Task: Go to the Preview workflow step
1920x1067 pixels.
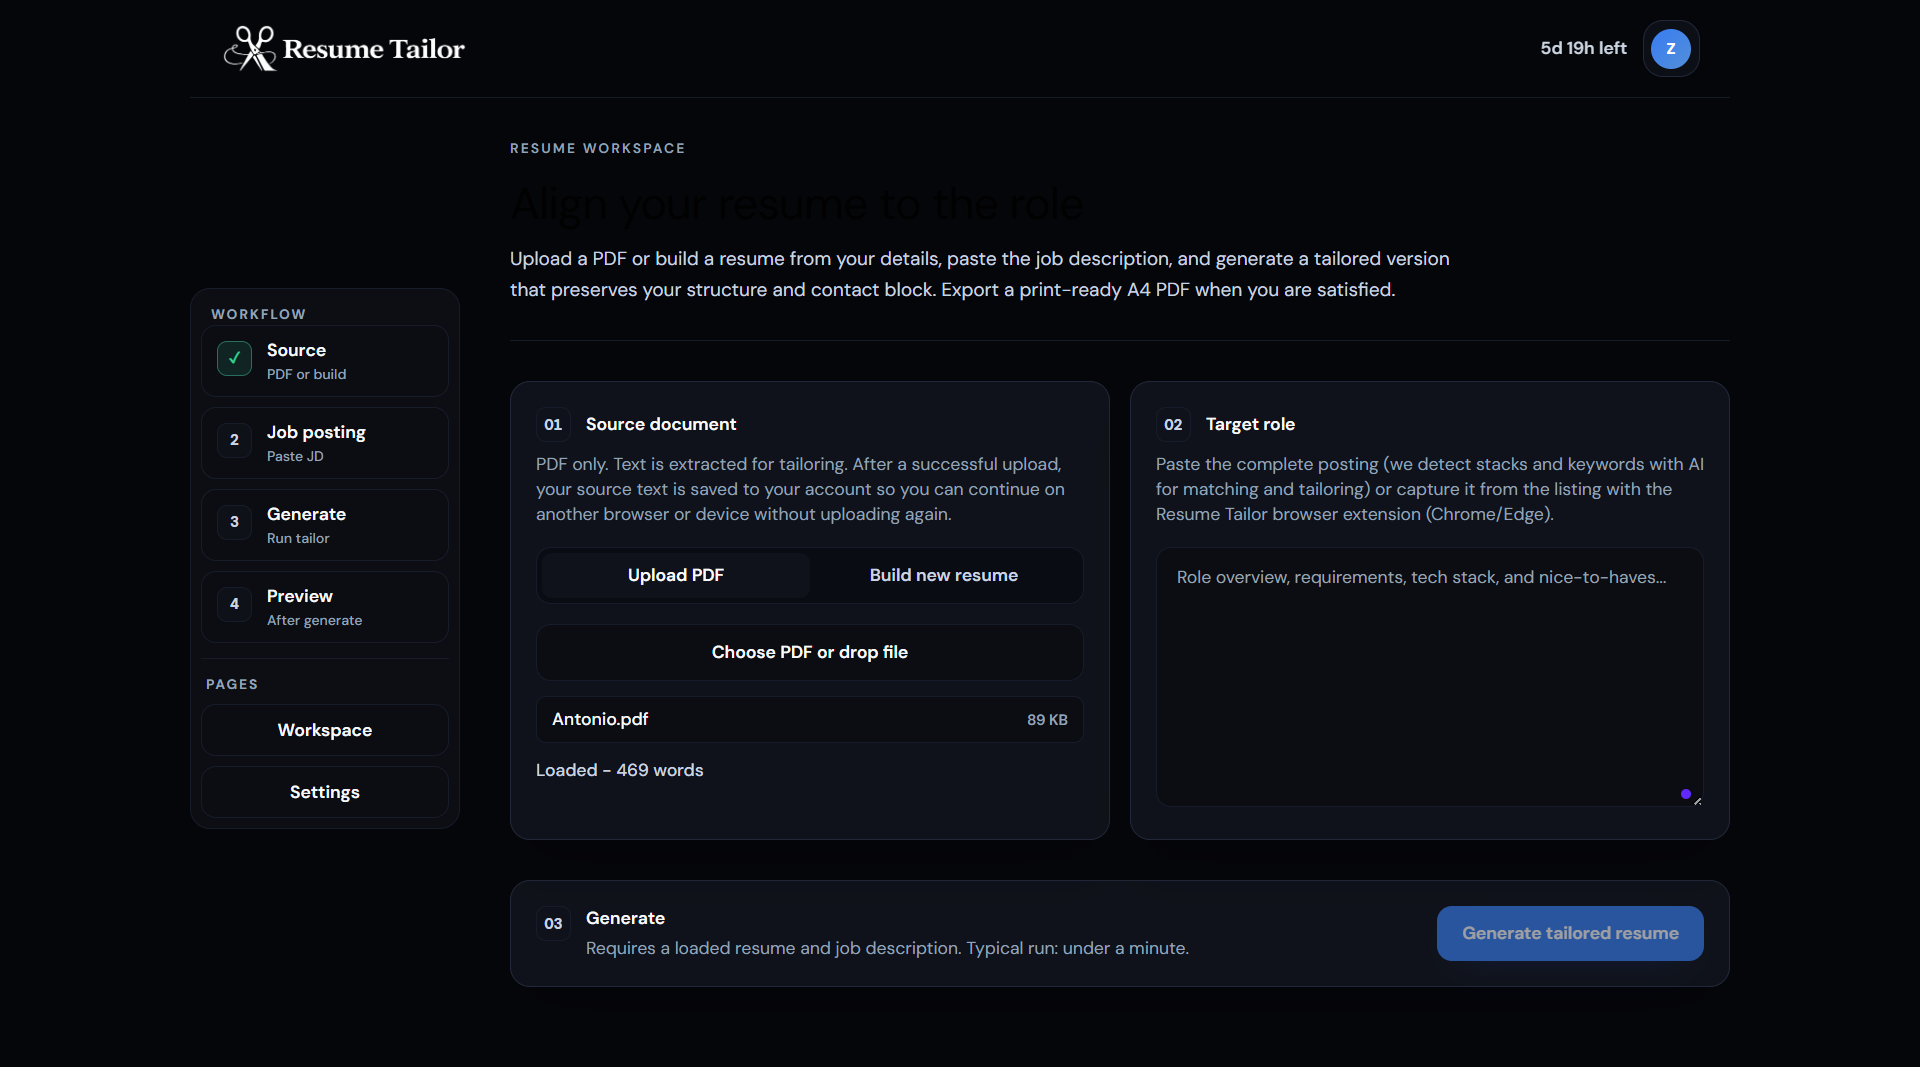Action: (x=325, y=607)
